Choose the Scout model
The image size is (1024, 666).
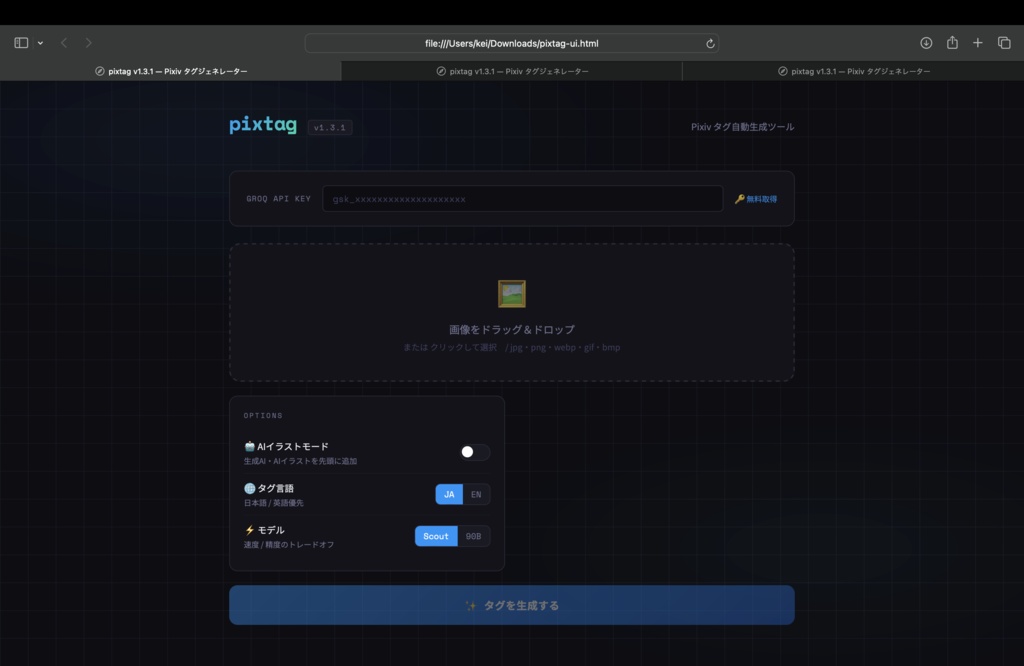[436, 536]
